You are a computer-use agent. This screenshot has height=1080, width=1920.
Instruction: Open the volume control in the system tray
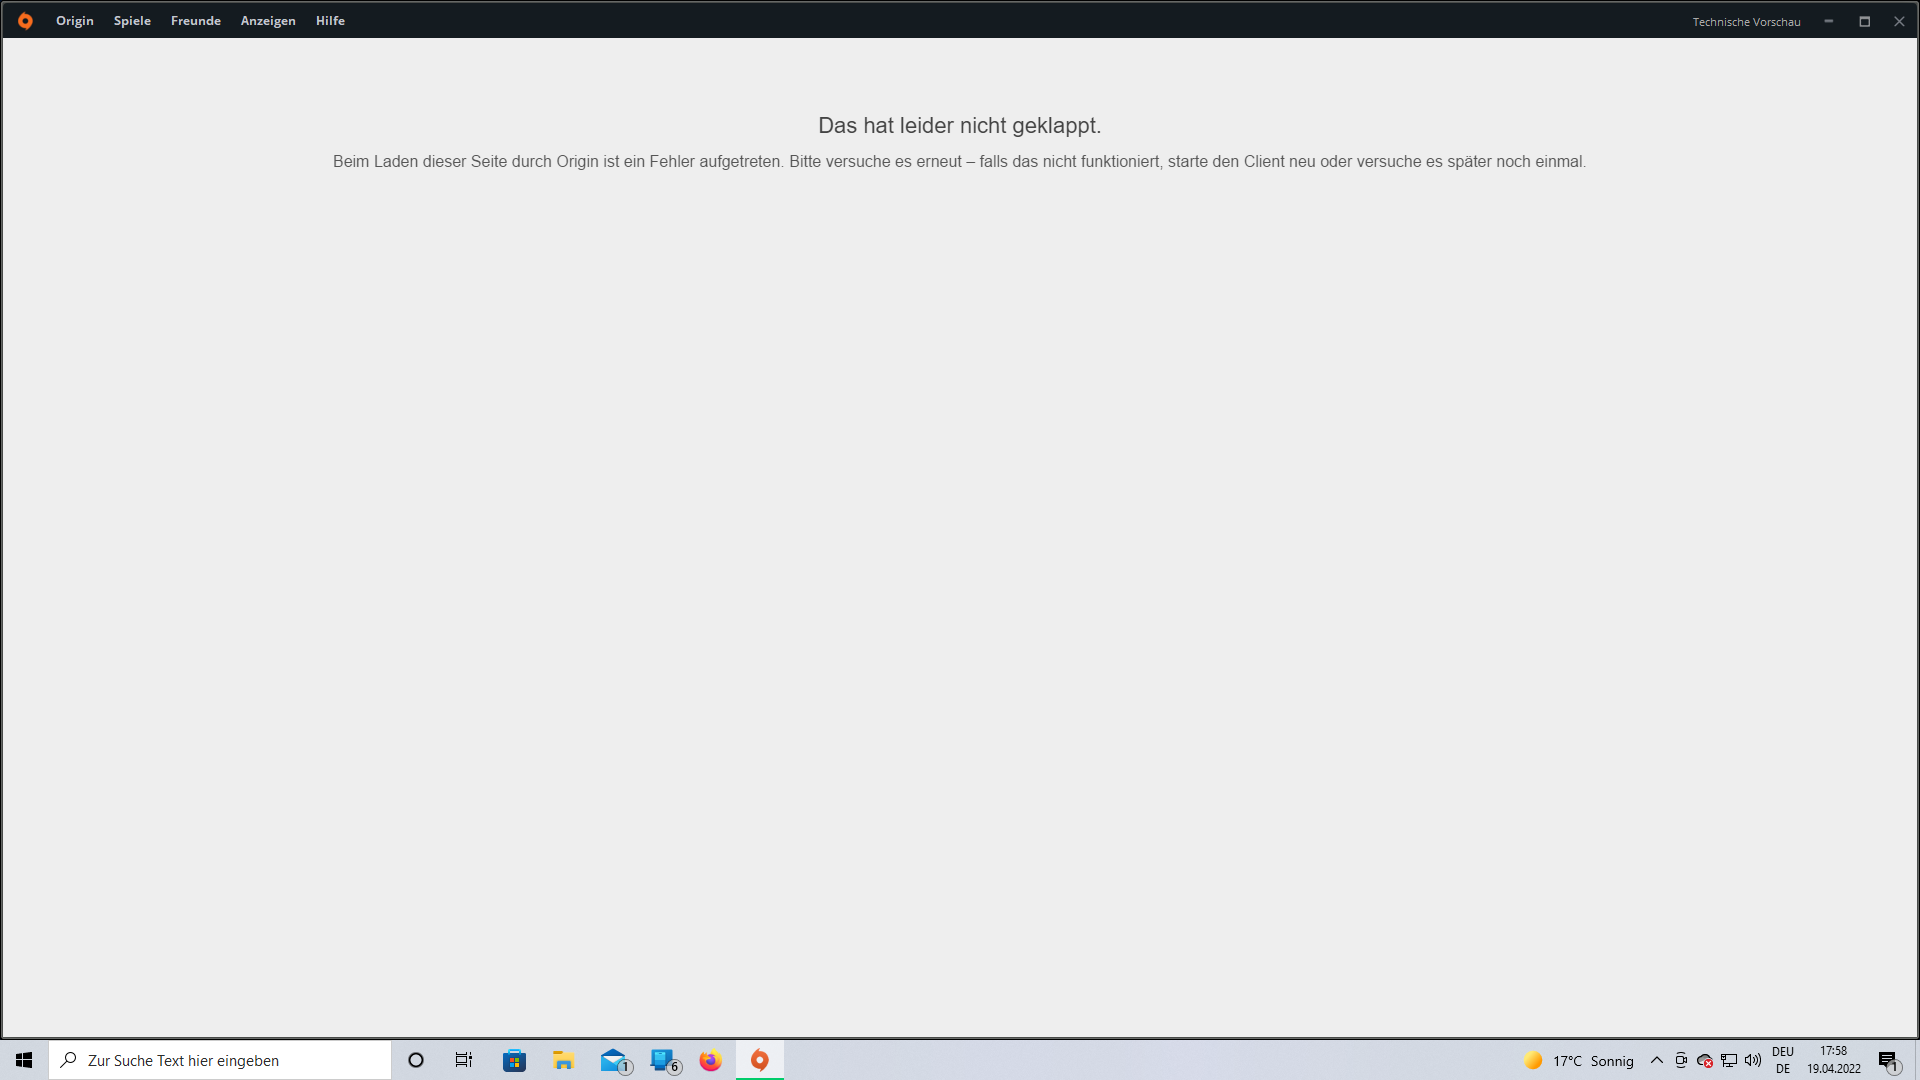1754,1060
